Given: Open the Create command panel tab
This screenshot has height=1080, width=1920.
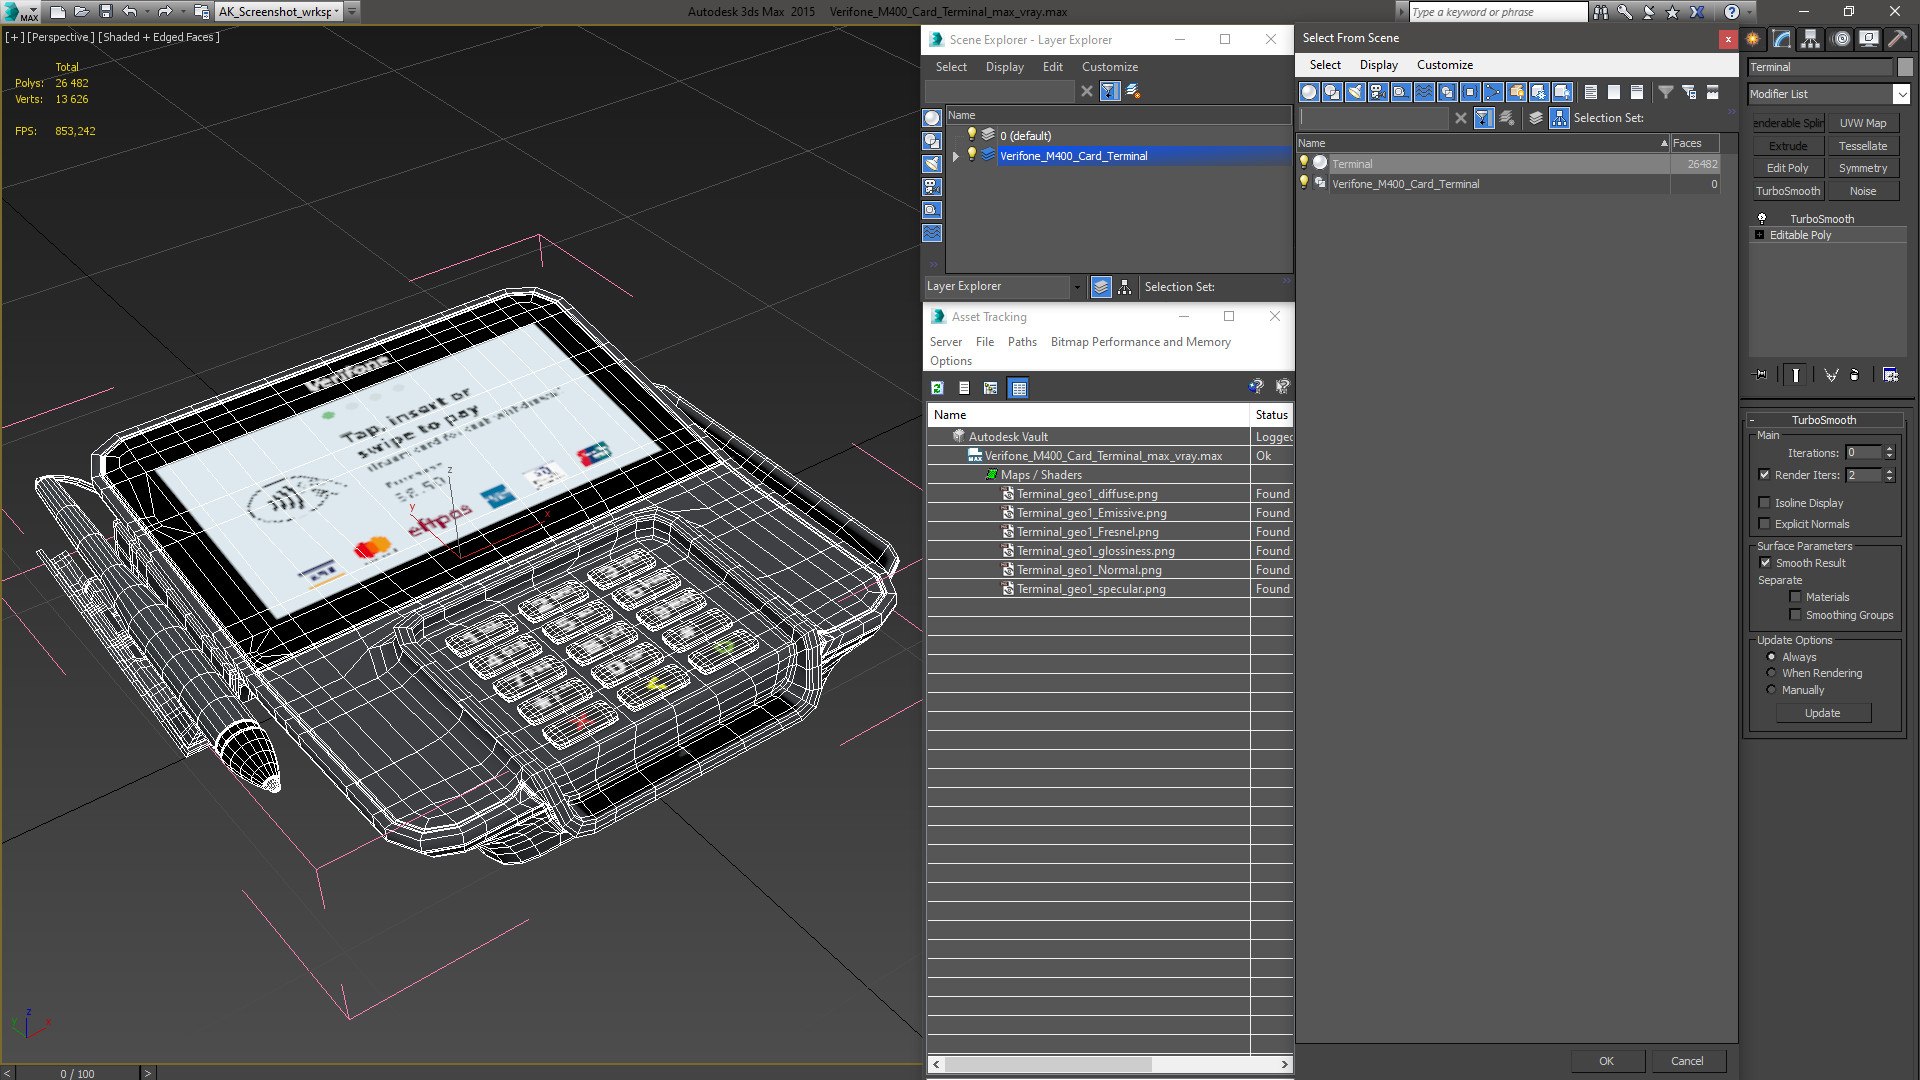Looking at the screenshot, I should [x=1754, y=39].
